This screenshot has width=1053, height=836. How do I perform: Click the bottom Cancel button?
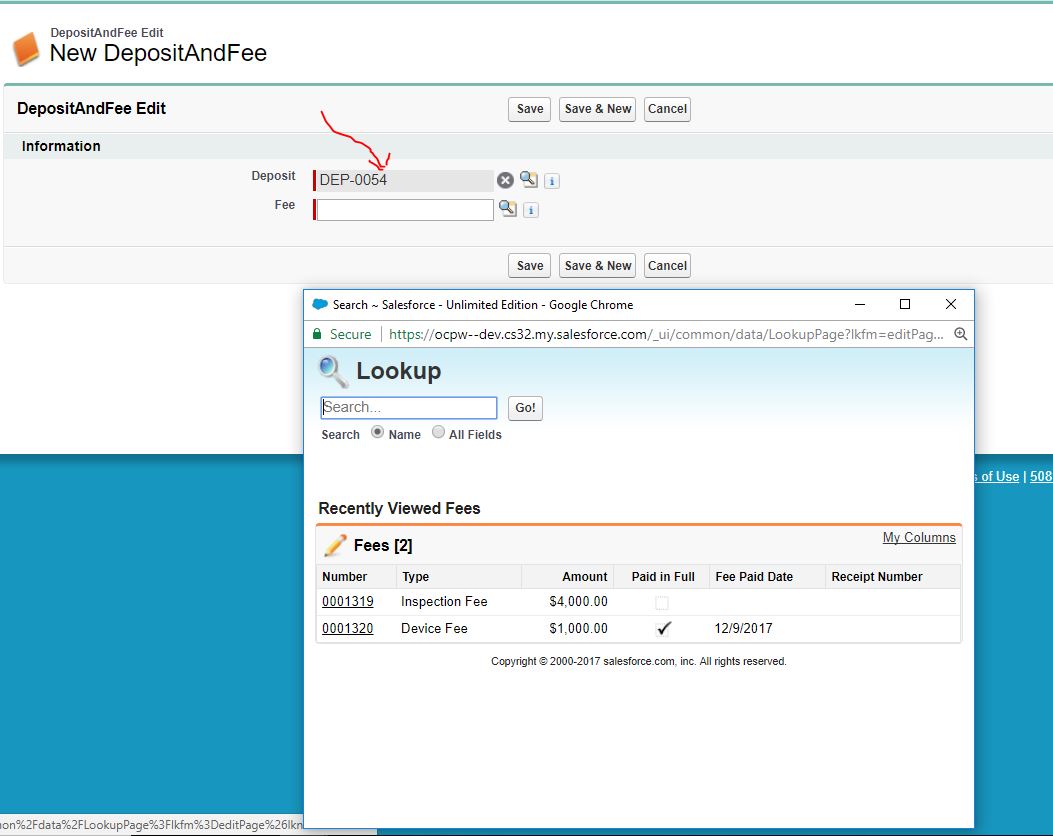coord(667,266)
